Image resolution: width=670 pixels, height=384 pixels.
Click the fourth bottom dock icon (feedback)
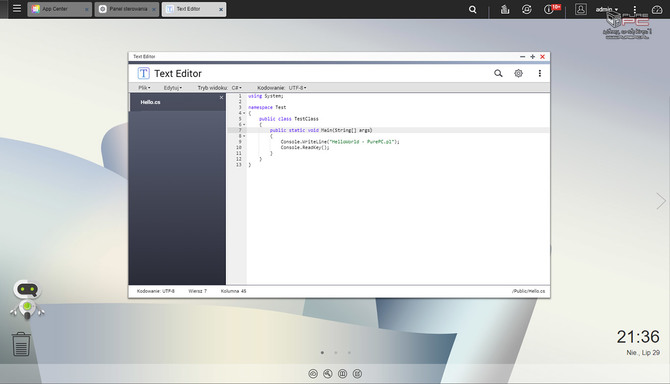point(357,374)
